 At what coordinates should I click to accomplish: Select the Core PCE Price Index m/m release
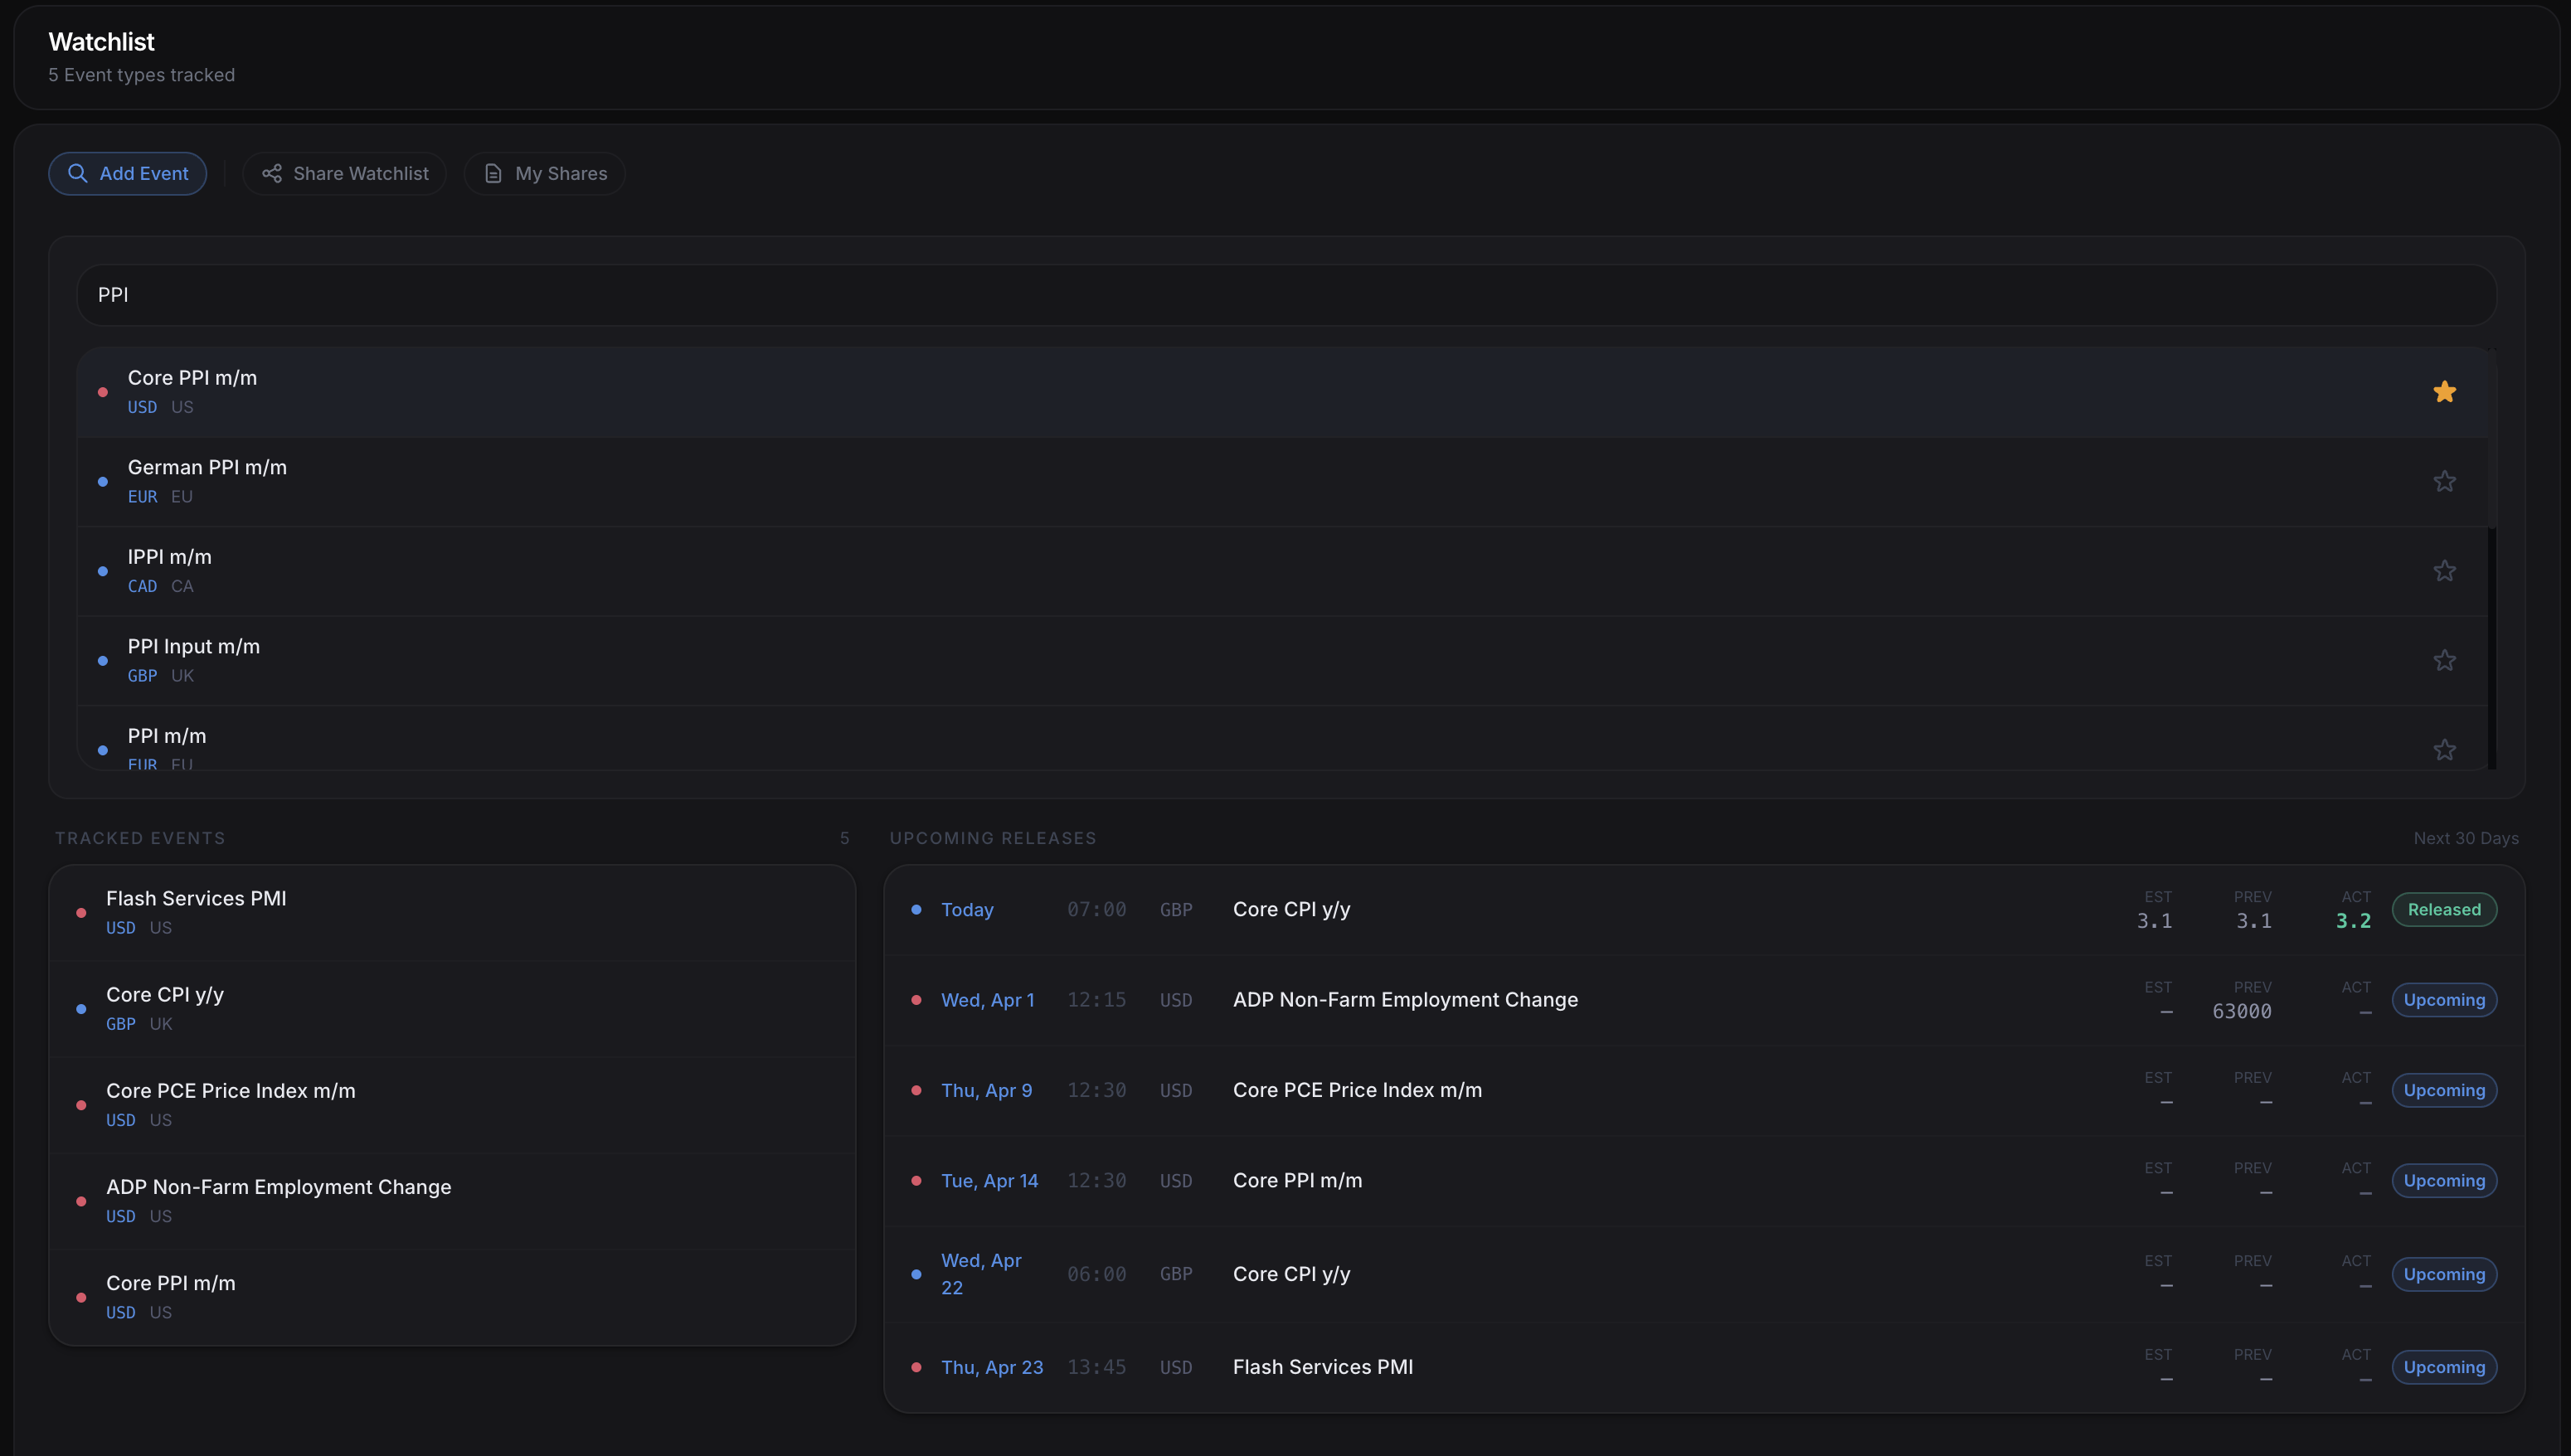click(1357, 1090)
